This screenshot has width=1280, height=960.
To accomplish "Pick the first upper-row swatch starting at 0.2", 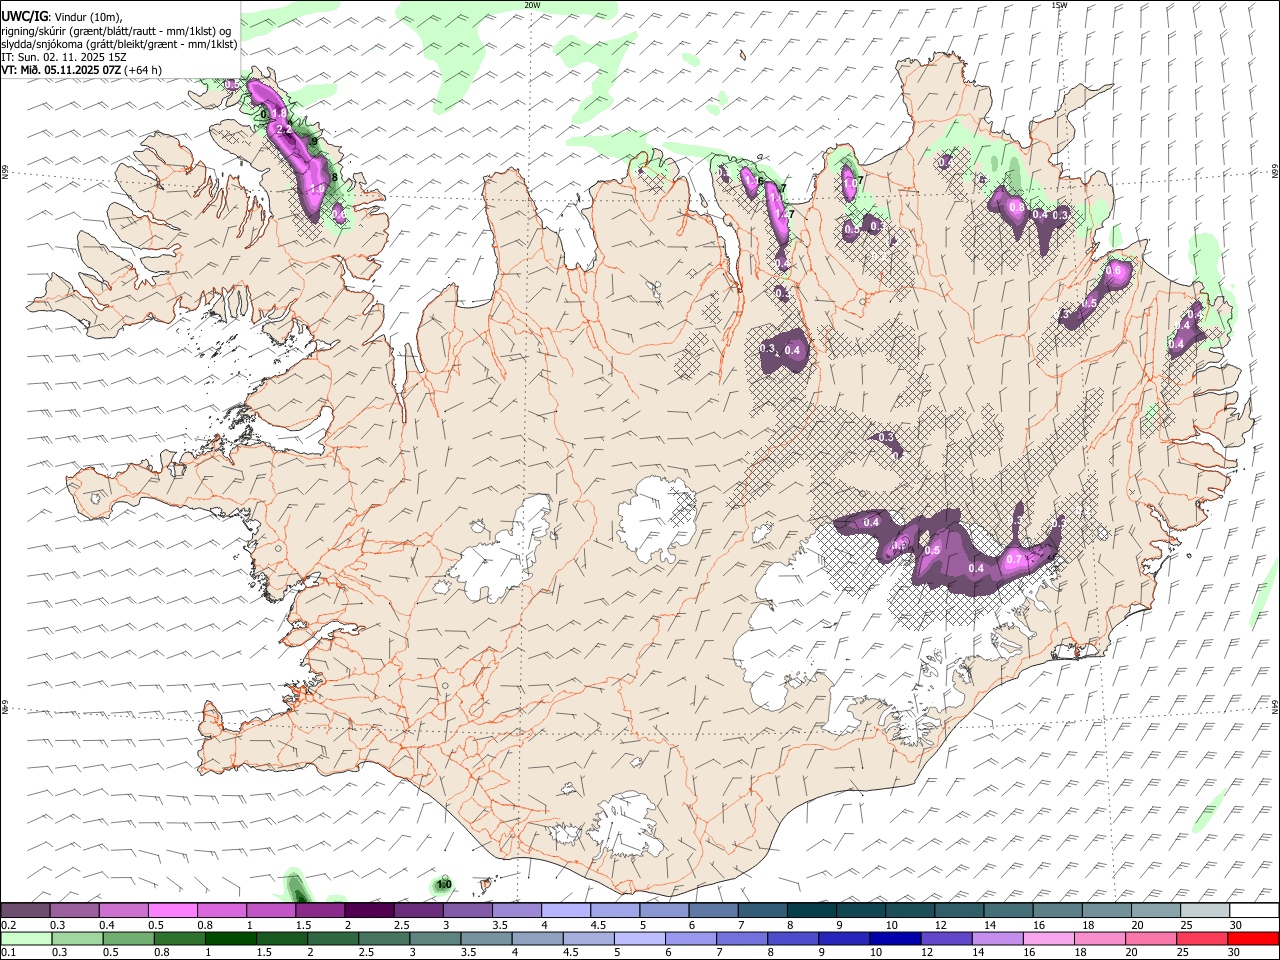I will (x=26, y=910).
